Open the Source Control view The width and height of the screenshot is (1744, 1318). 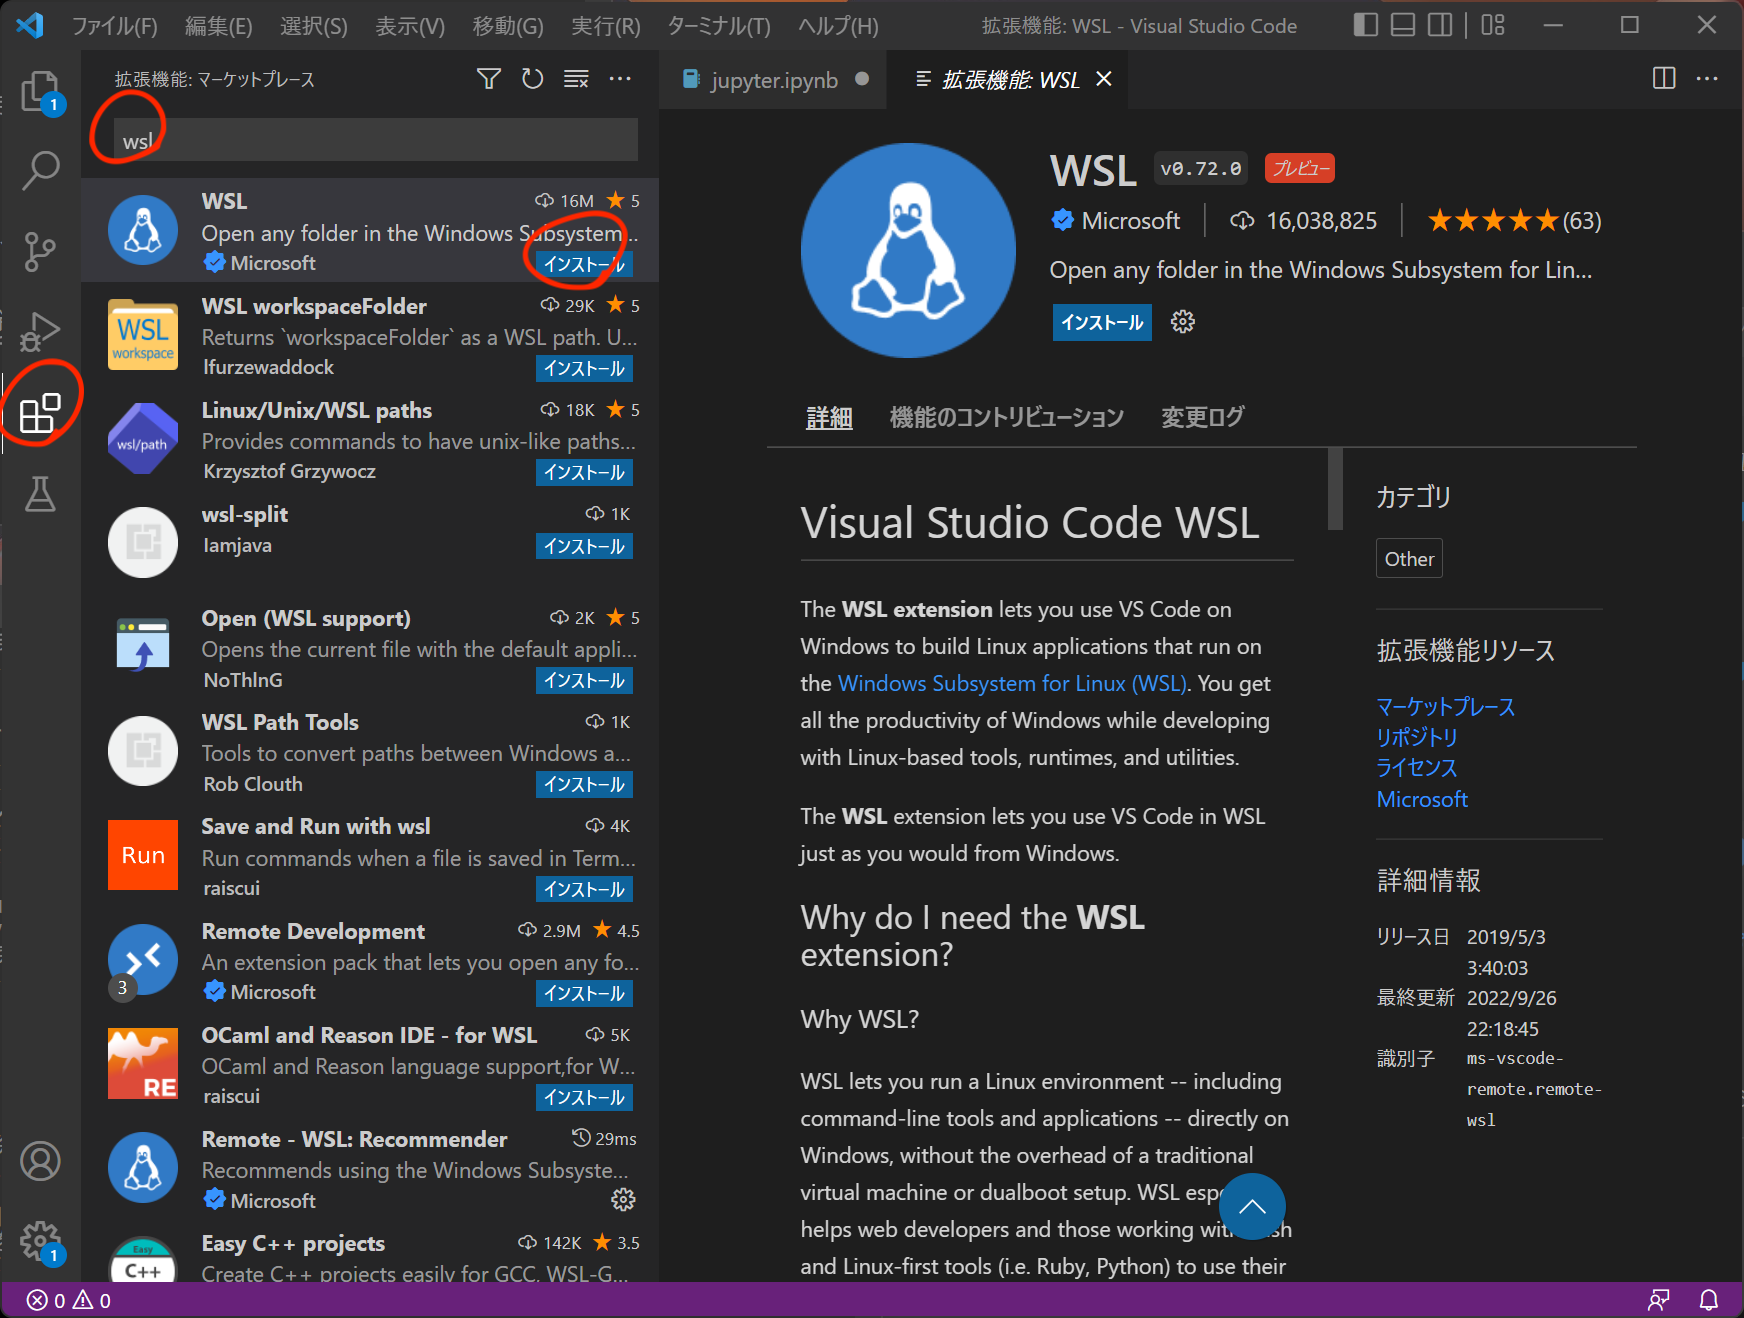(x=41, y=251)
